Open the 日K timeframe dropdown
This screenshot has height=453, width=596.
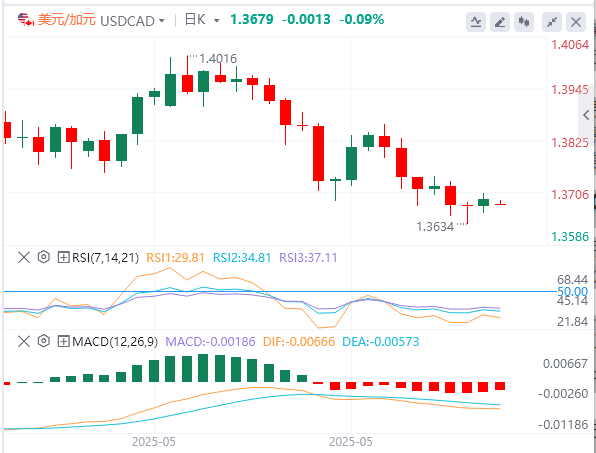(x=202, y=20)
